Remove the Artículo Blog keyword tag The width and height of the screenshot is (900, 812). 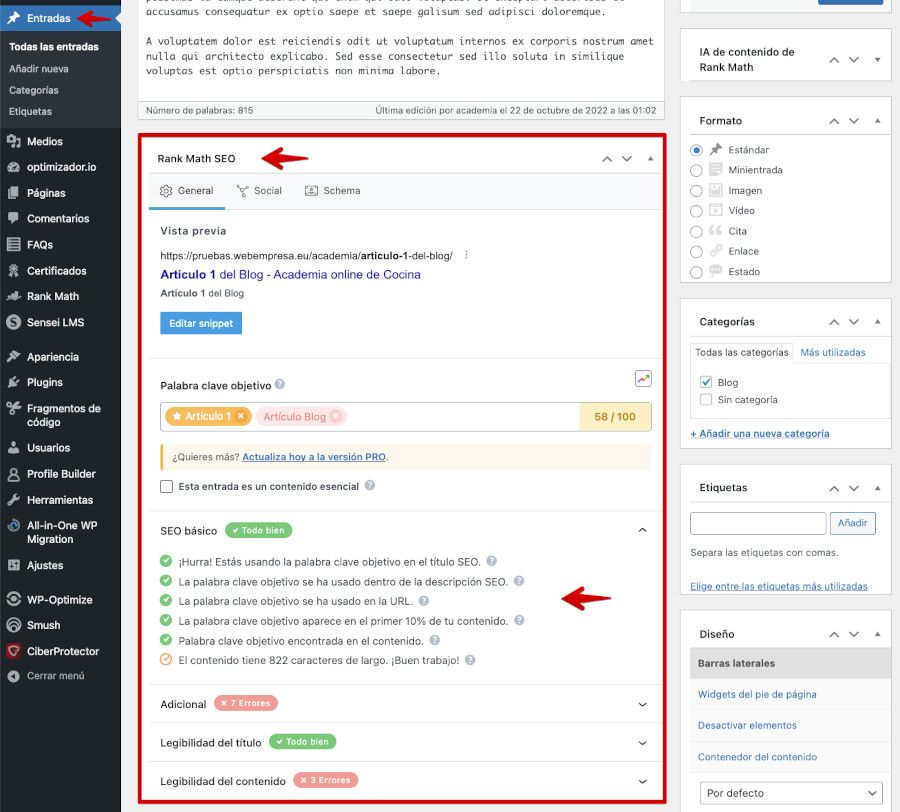point(336,417)
